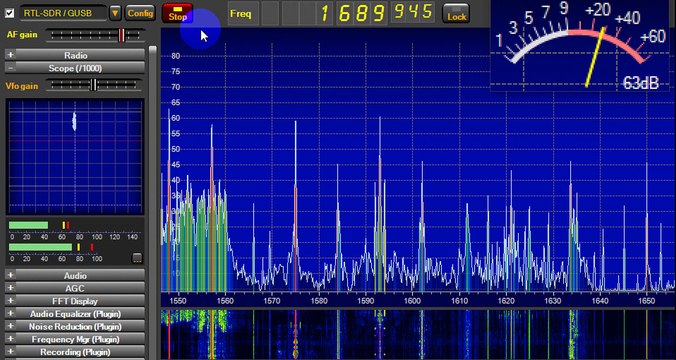Click the digit 1 in the frequency display
The width and height of the screenshot is (676, 360).
[x=325, y=13]
